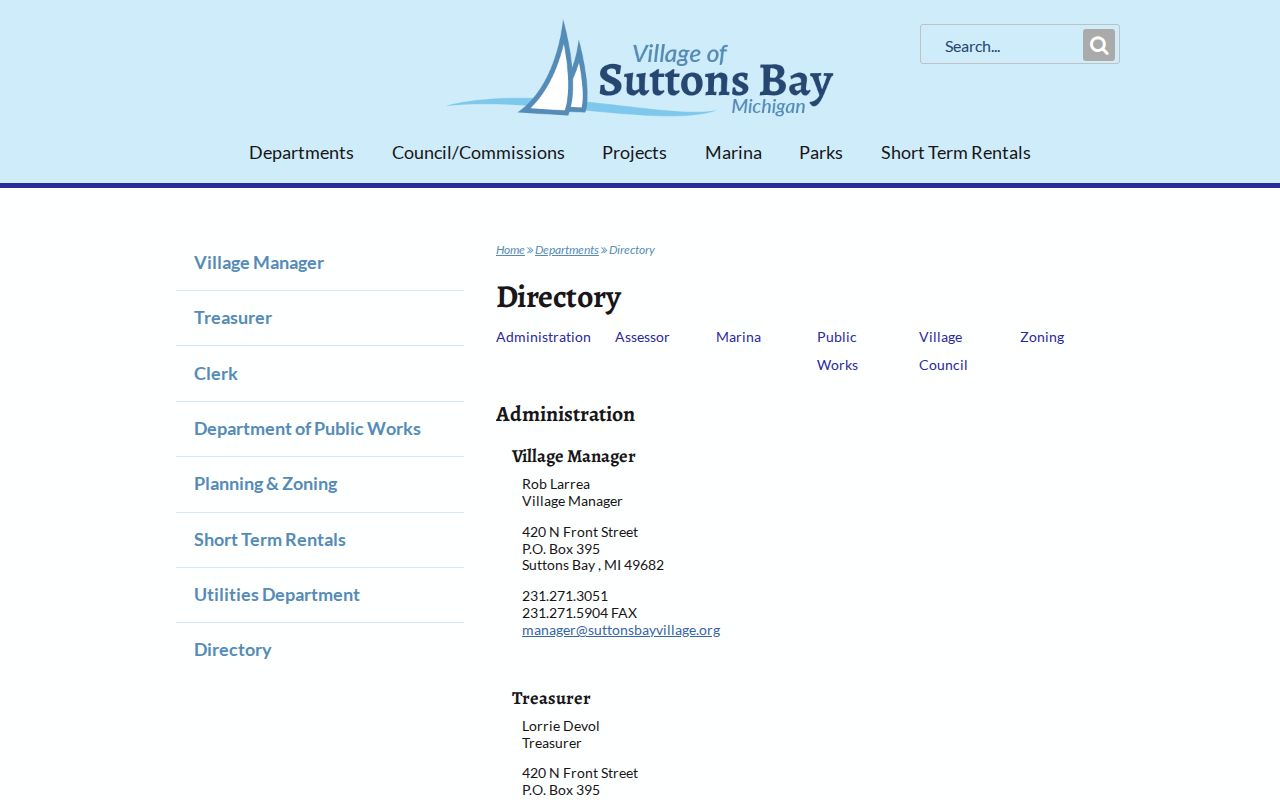
Task: Click the Administration section heading
Action: coord(565,414)
